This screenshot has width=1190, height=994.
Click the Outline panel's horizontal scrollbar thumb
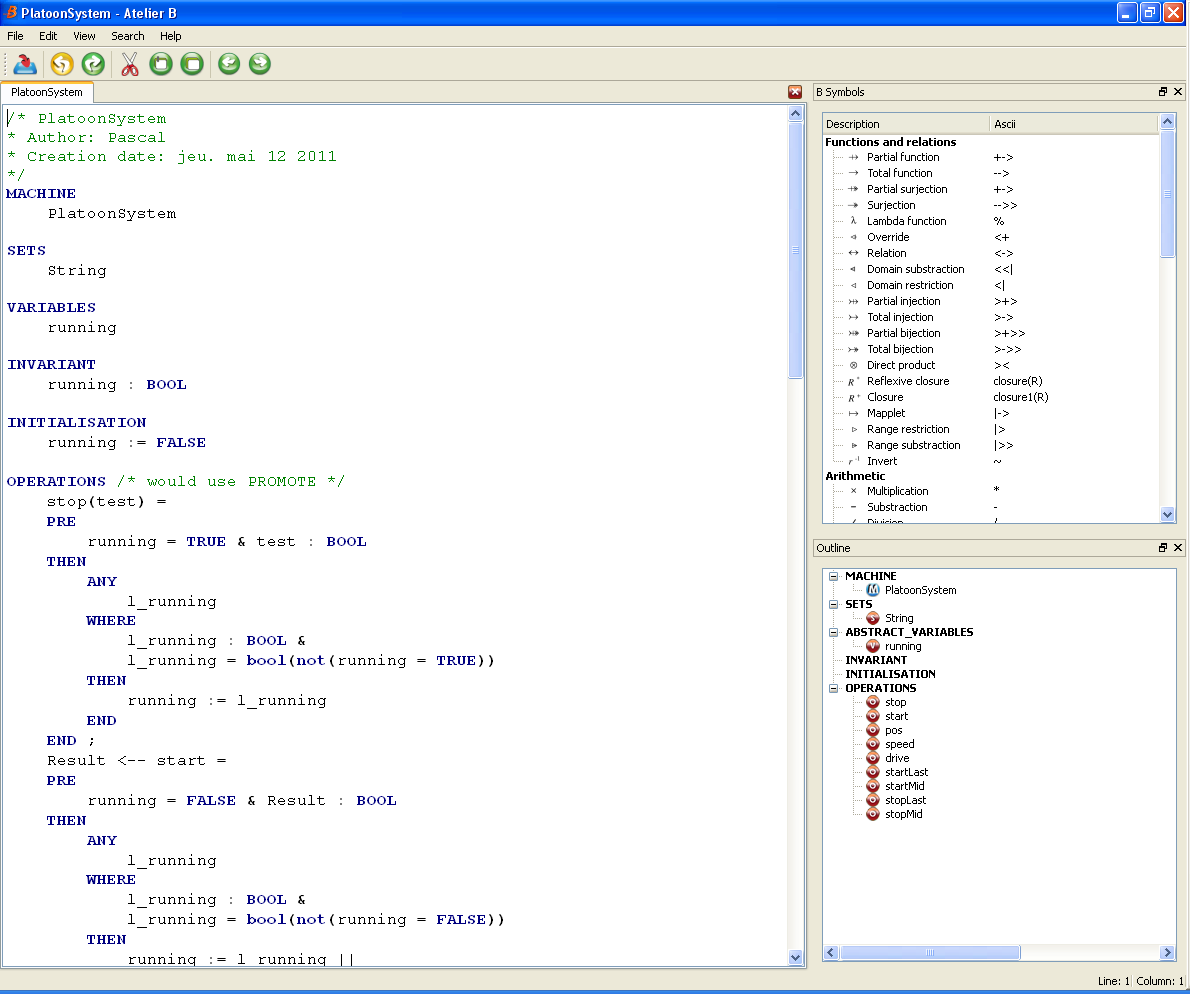tap(930, 953)
